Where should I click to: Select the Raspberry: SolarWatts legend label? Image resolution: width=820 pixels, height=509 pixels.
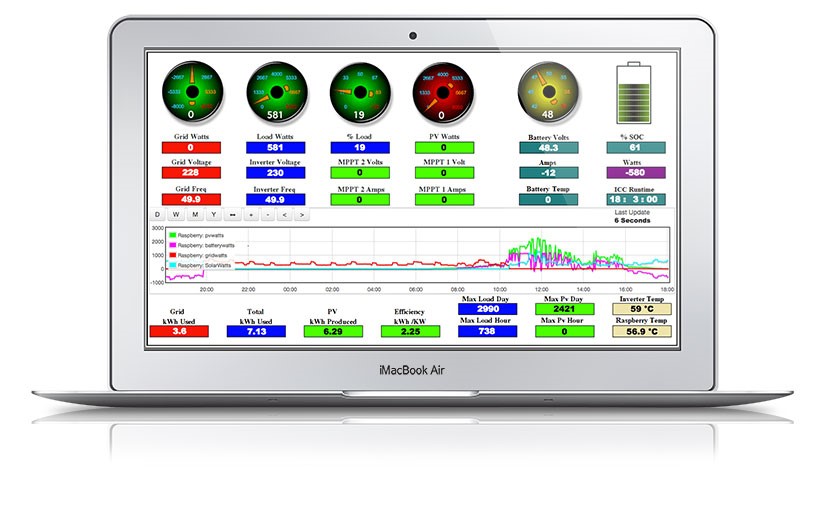[204, 265]
